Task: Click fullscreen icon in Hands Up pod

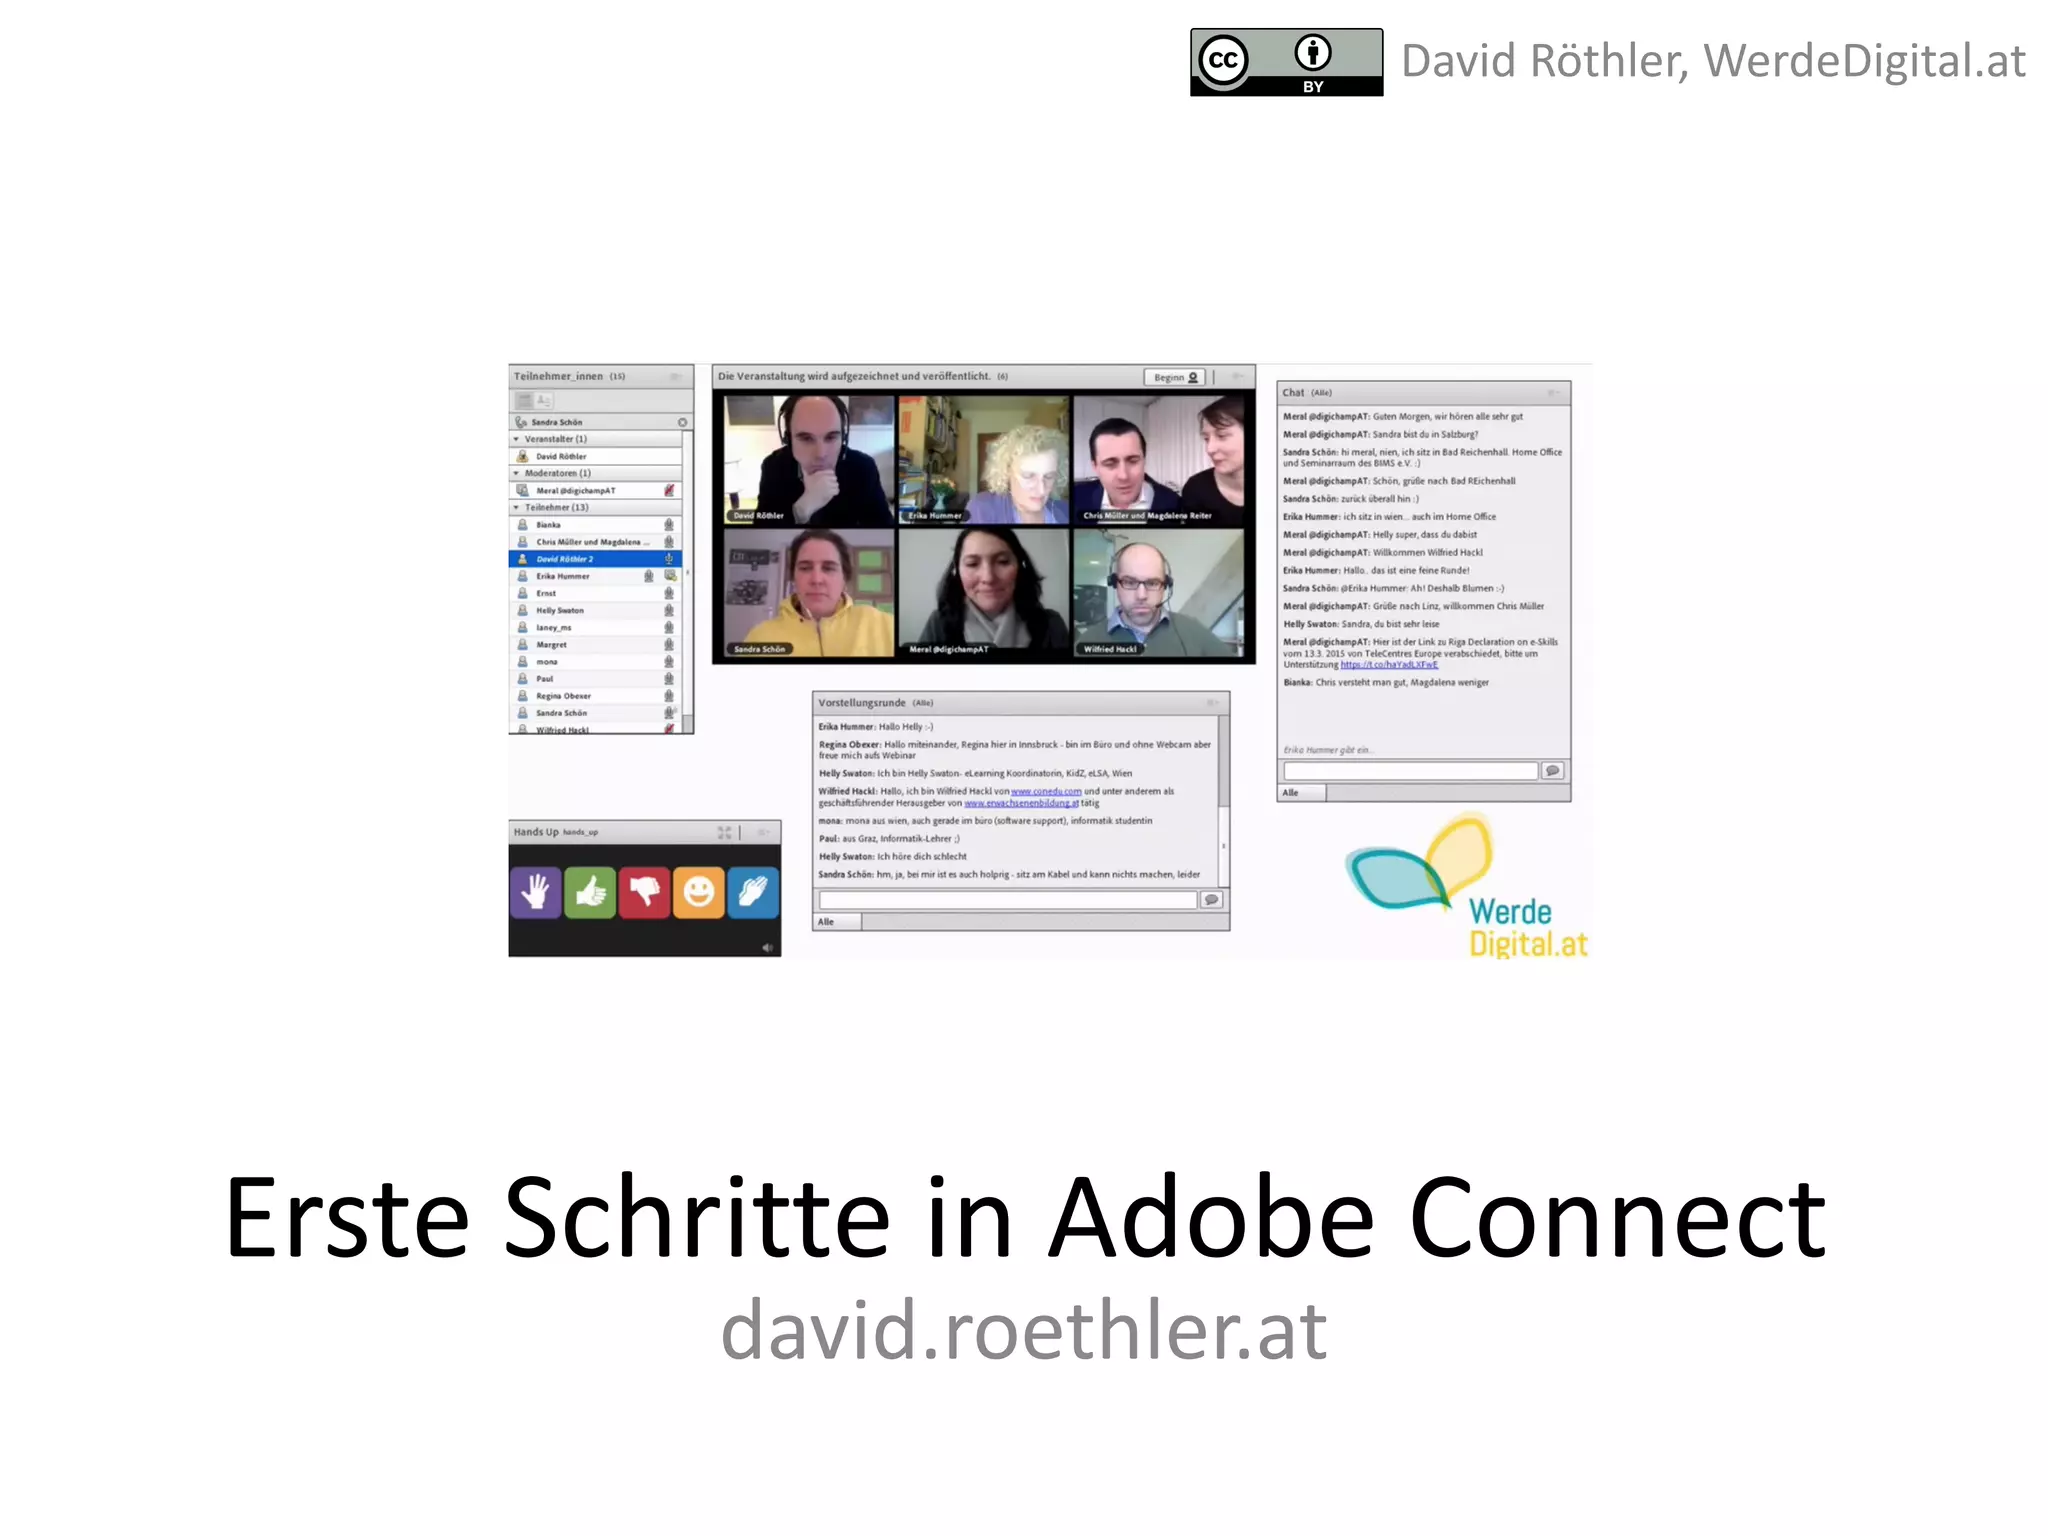Action: 724,832
